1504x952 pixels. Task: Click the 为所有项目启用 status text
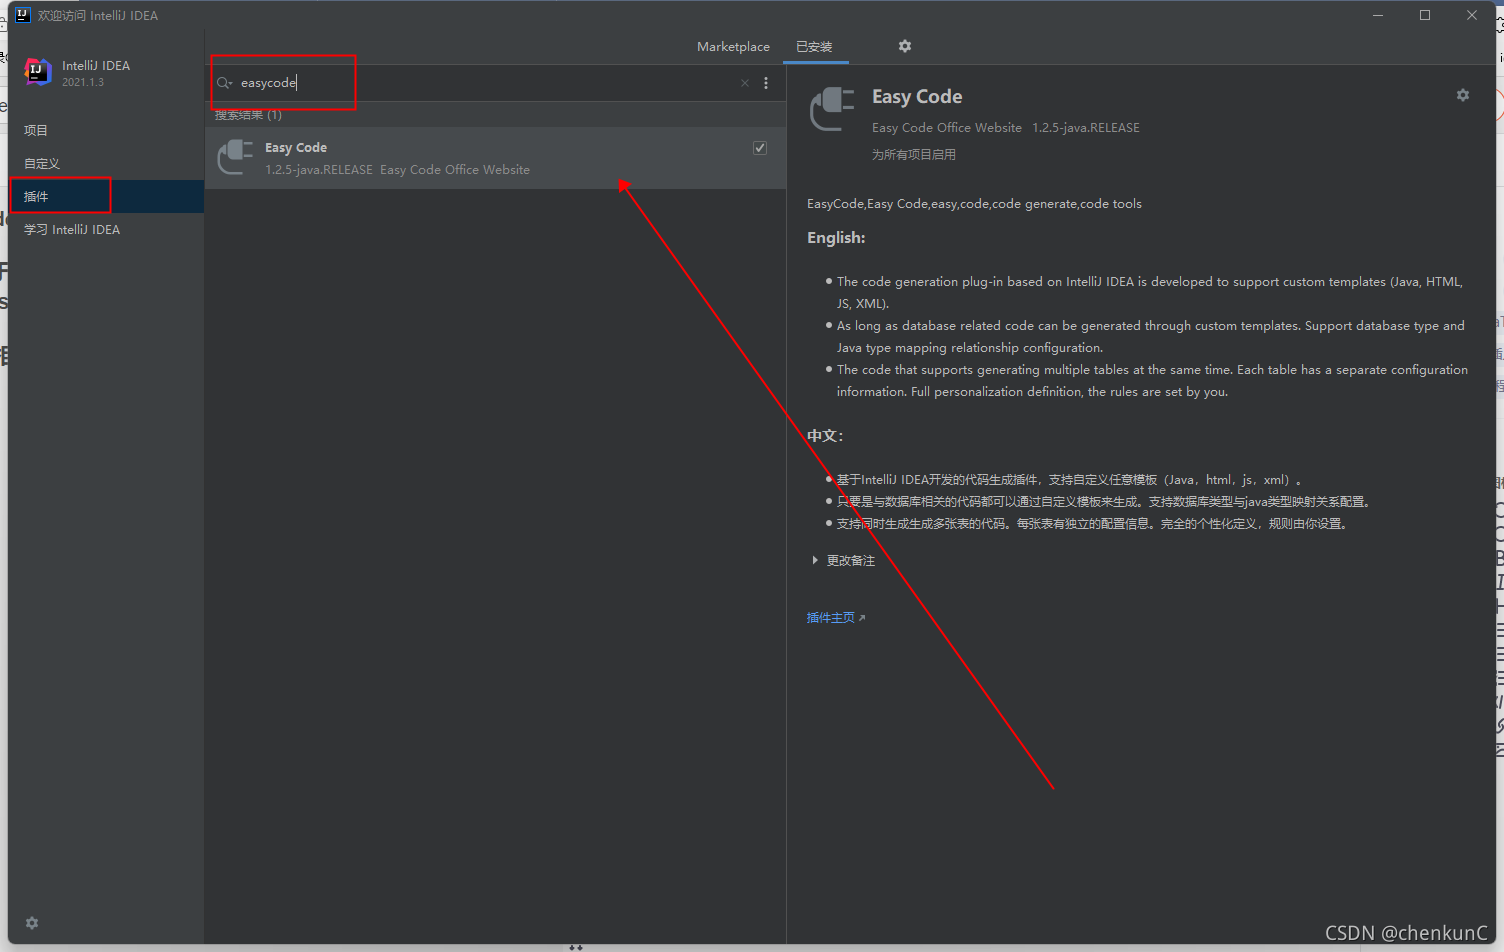(914, 155)
